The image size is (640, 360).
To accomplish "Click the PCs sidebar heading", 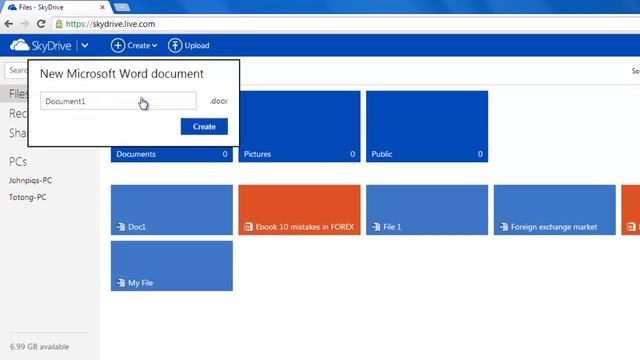I will coord(18,162).
